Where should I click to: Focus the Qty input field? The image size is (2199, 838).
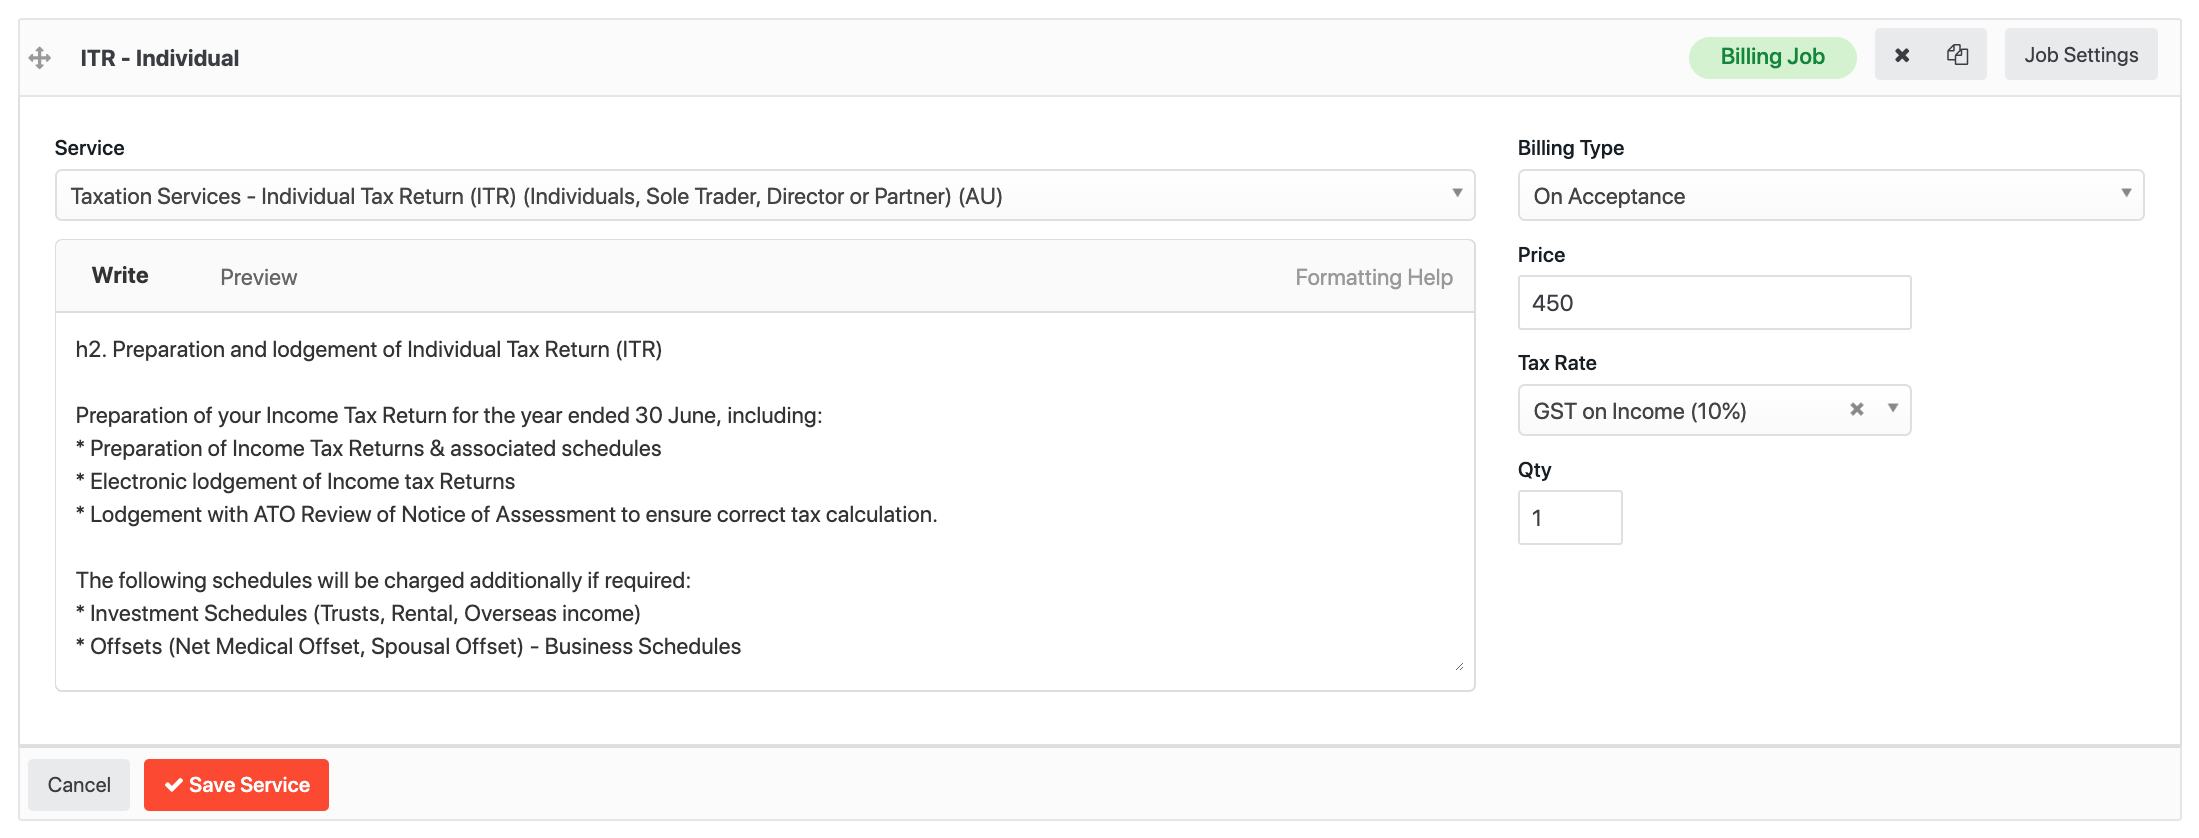tap(1570, 518)
